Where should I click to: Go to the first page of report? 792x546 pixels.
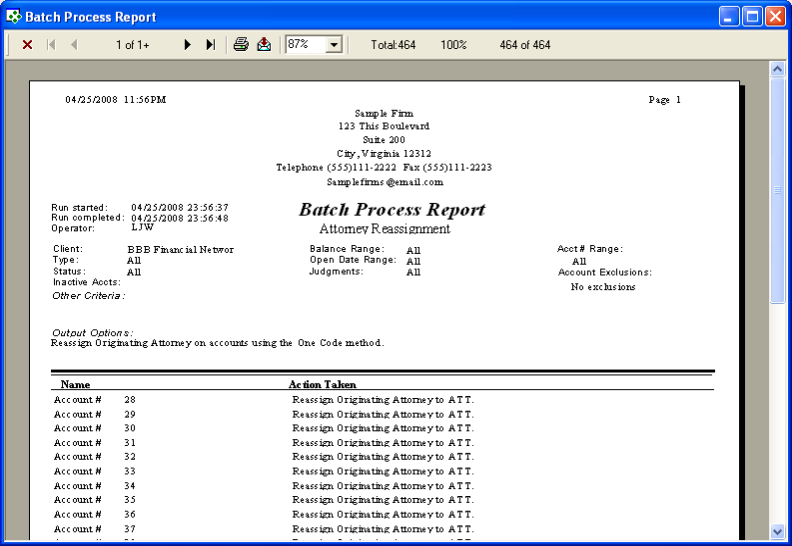pyautogui.click(x=51, y=45)
